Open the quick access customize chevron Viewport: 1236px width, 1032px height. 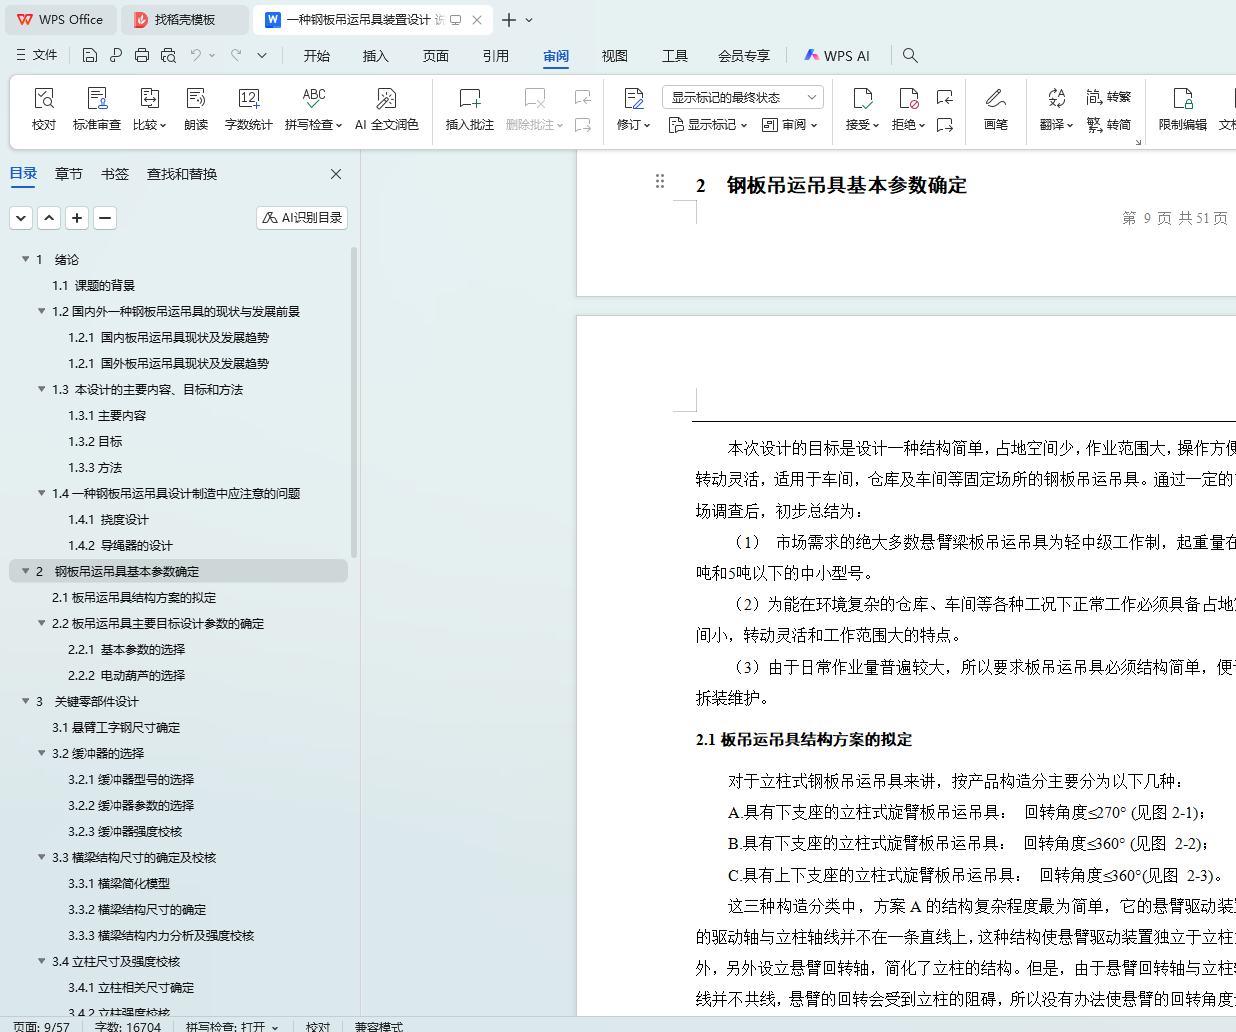262,55
